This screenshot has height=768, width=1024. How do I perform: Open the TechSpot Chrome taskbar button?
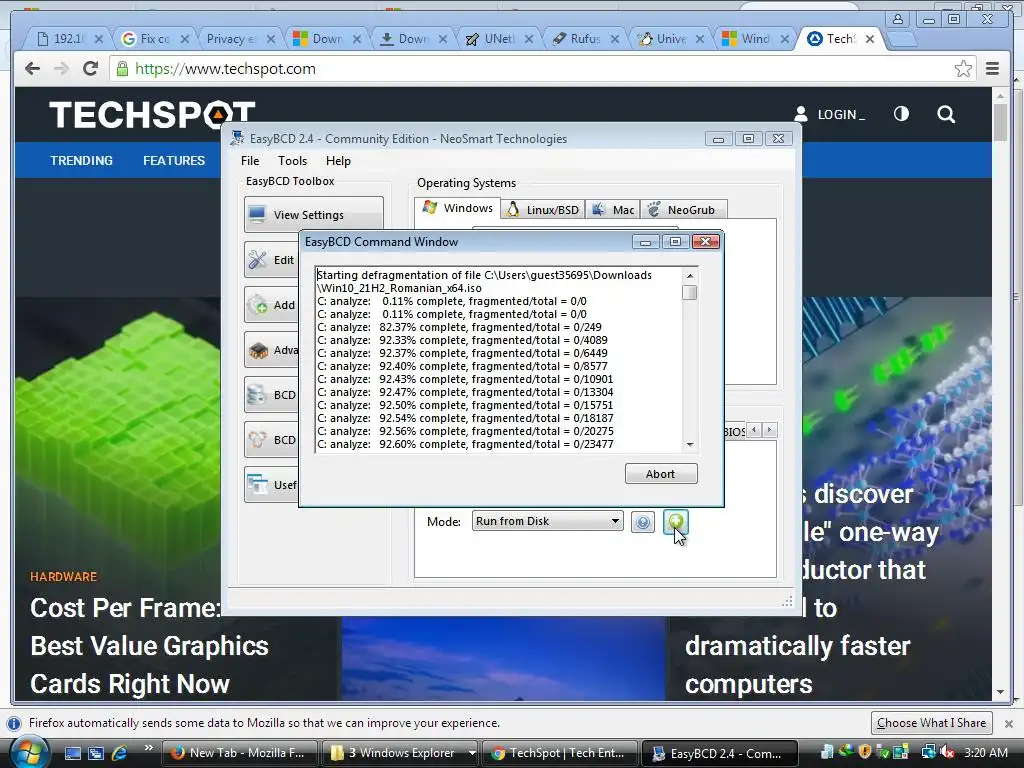point(560,753)
